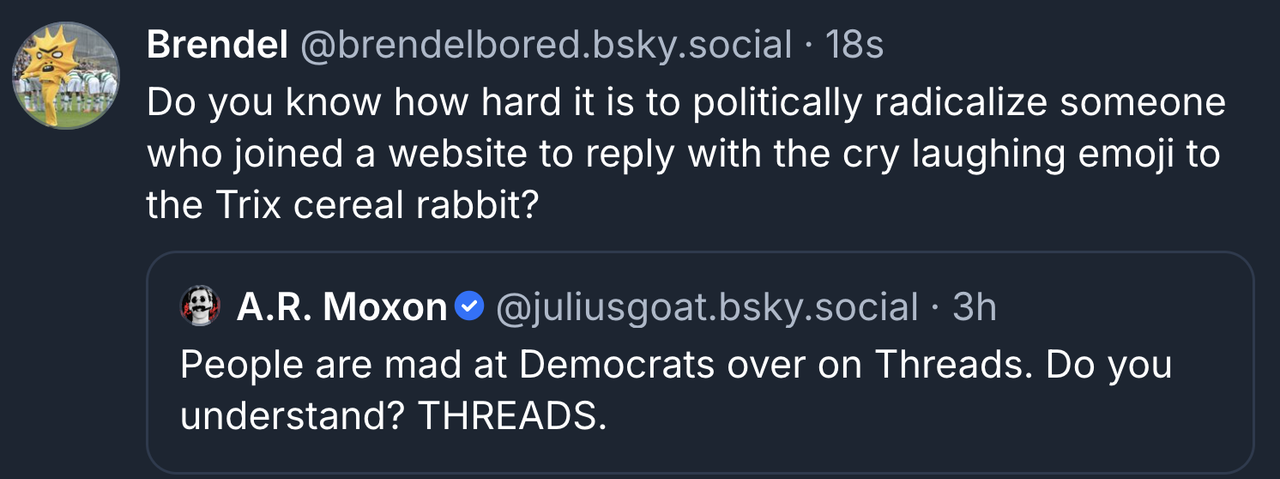Click Brendel's sun mascot profile avatar
Image resolution: width=1280 pixels, height=479 pixels.
click(65, 75)
